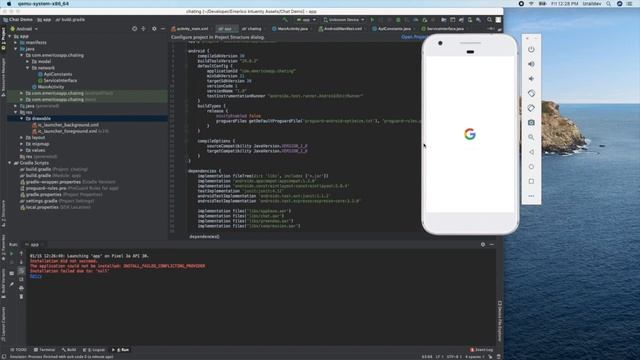
Task: Print Run console output with printer icon
Action: [x=21, y=288]
